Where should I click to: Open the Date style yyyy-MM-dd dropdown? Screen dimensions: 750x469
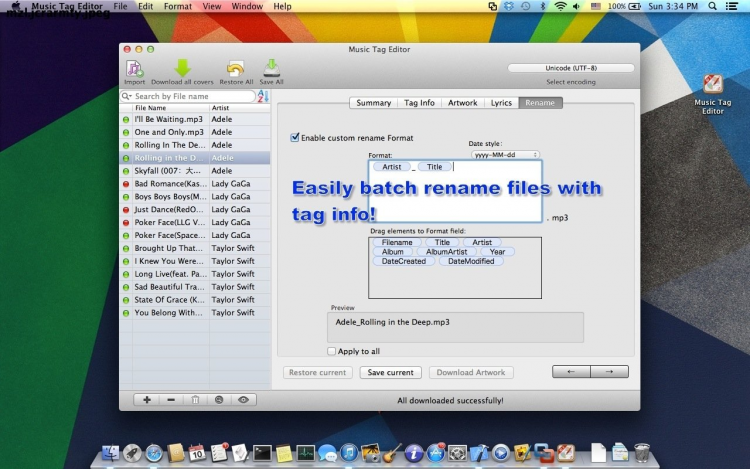point(505,154)
